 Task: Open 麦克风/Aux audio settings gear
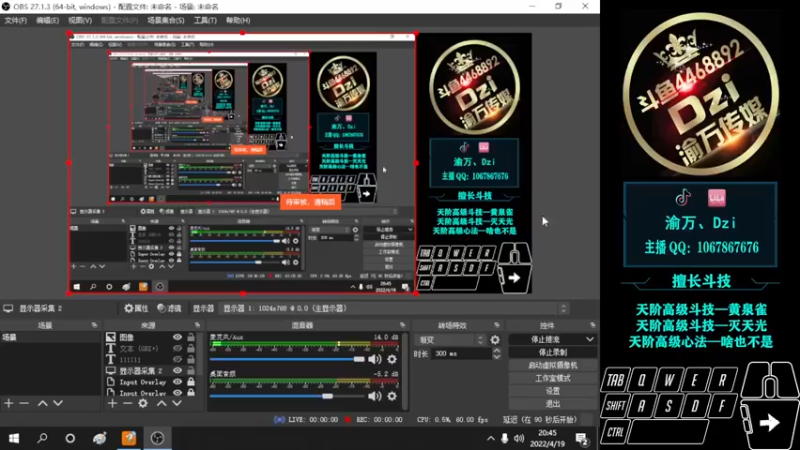click(392, 359)
